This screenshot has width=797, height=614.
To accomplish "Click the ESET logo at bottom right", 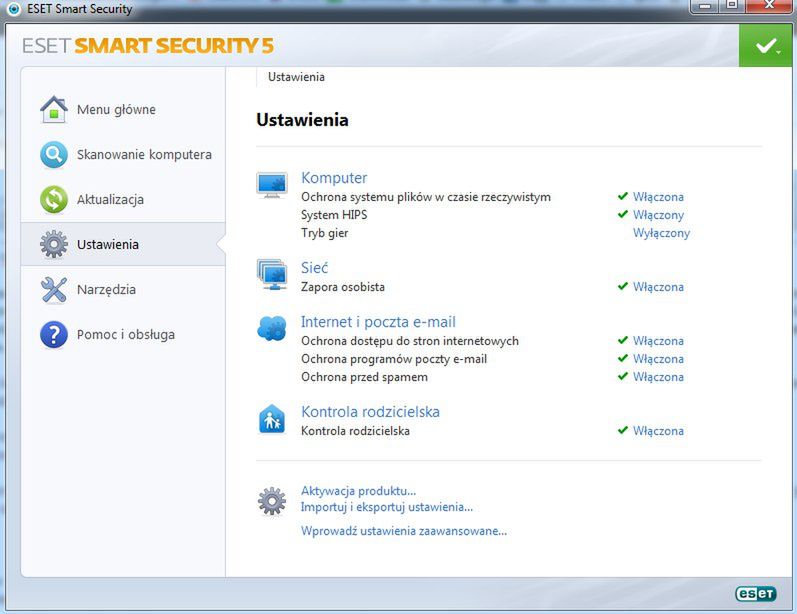I will pyautogui.click(x=755, y=593).
